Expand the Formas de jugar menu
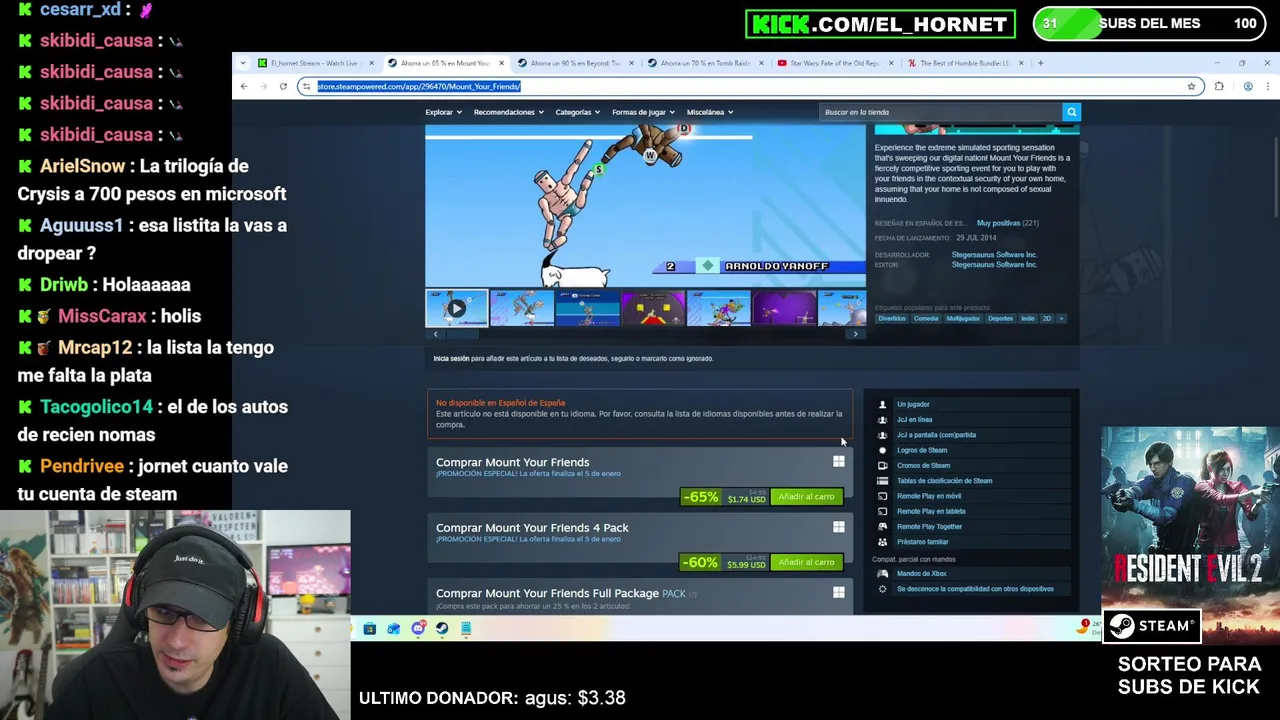Image resolution: width=1280 pixels, height=720 pixels. (x=643, y=112)
